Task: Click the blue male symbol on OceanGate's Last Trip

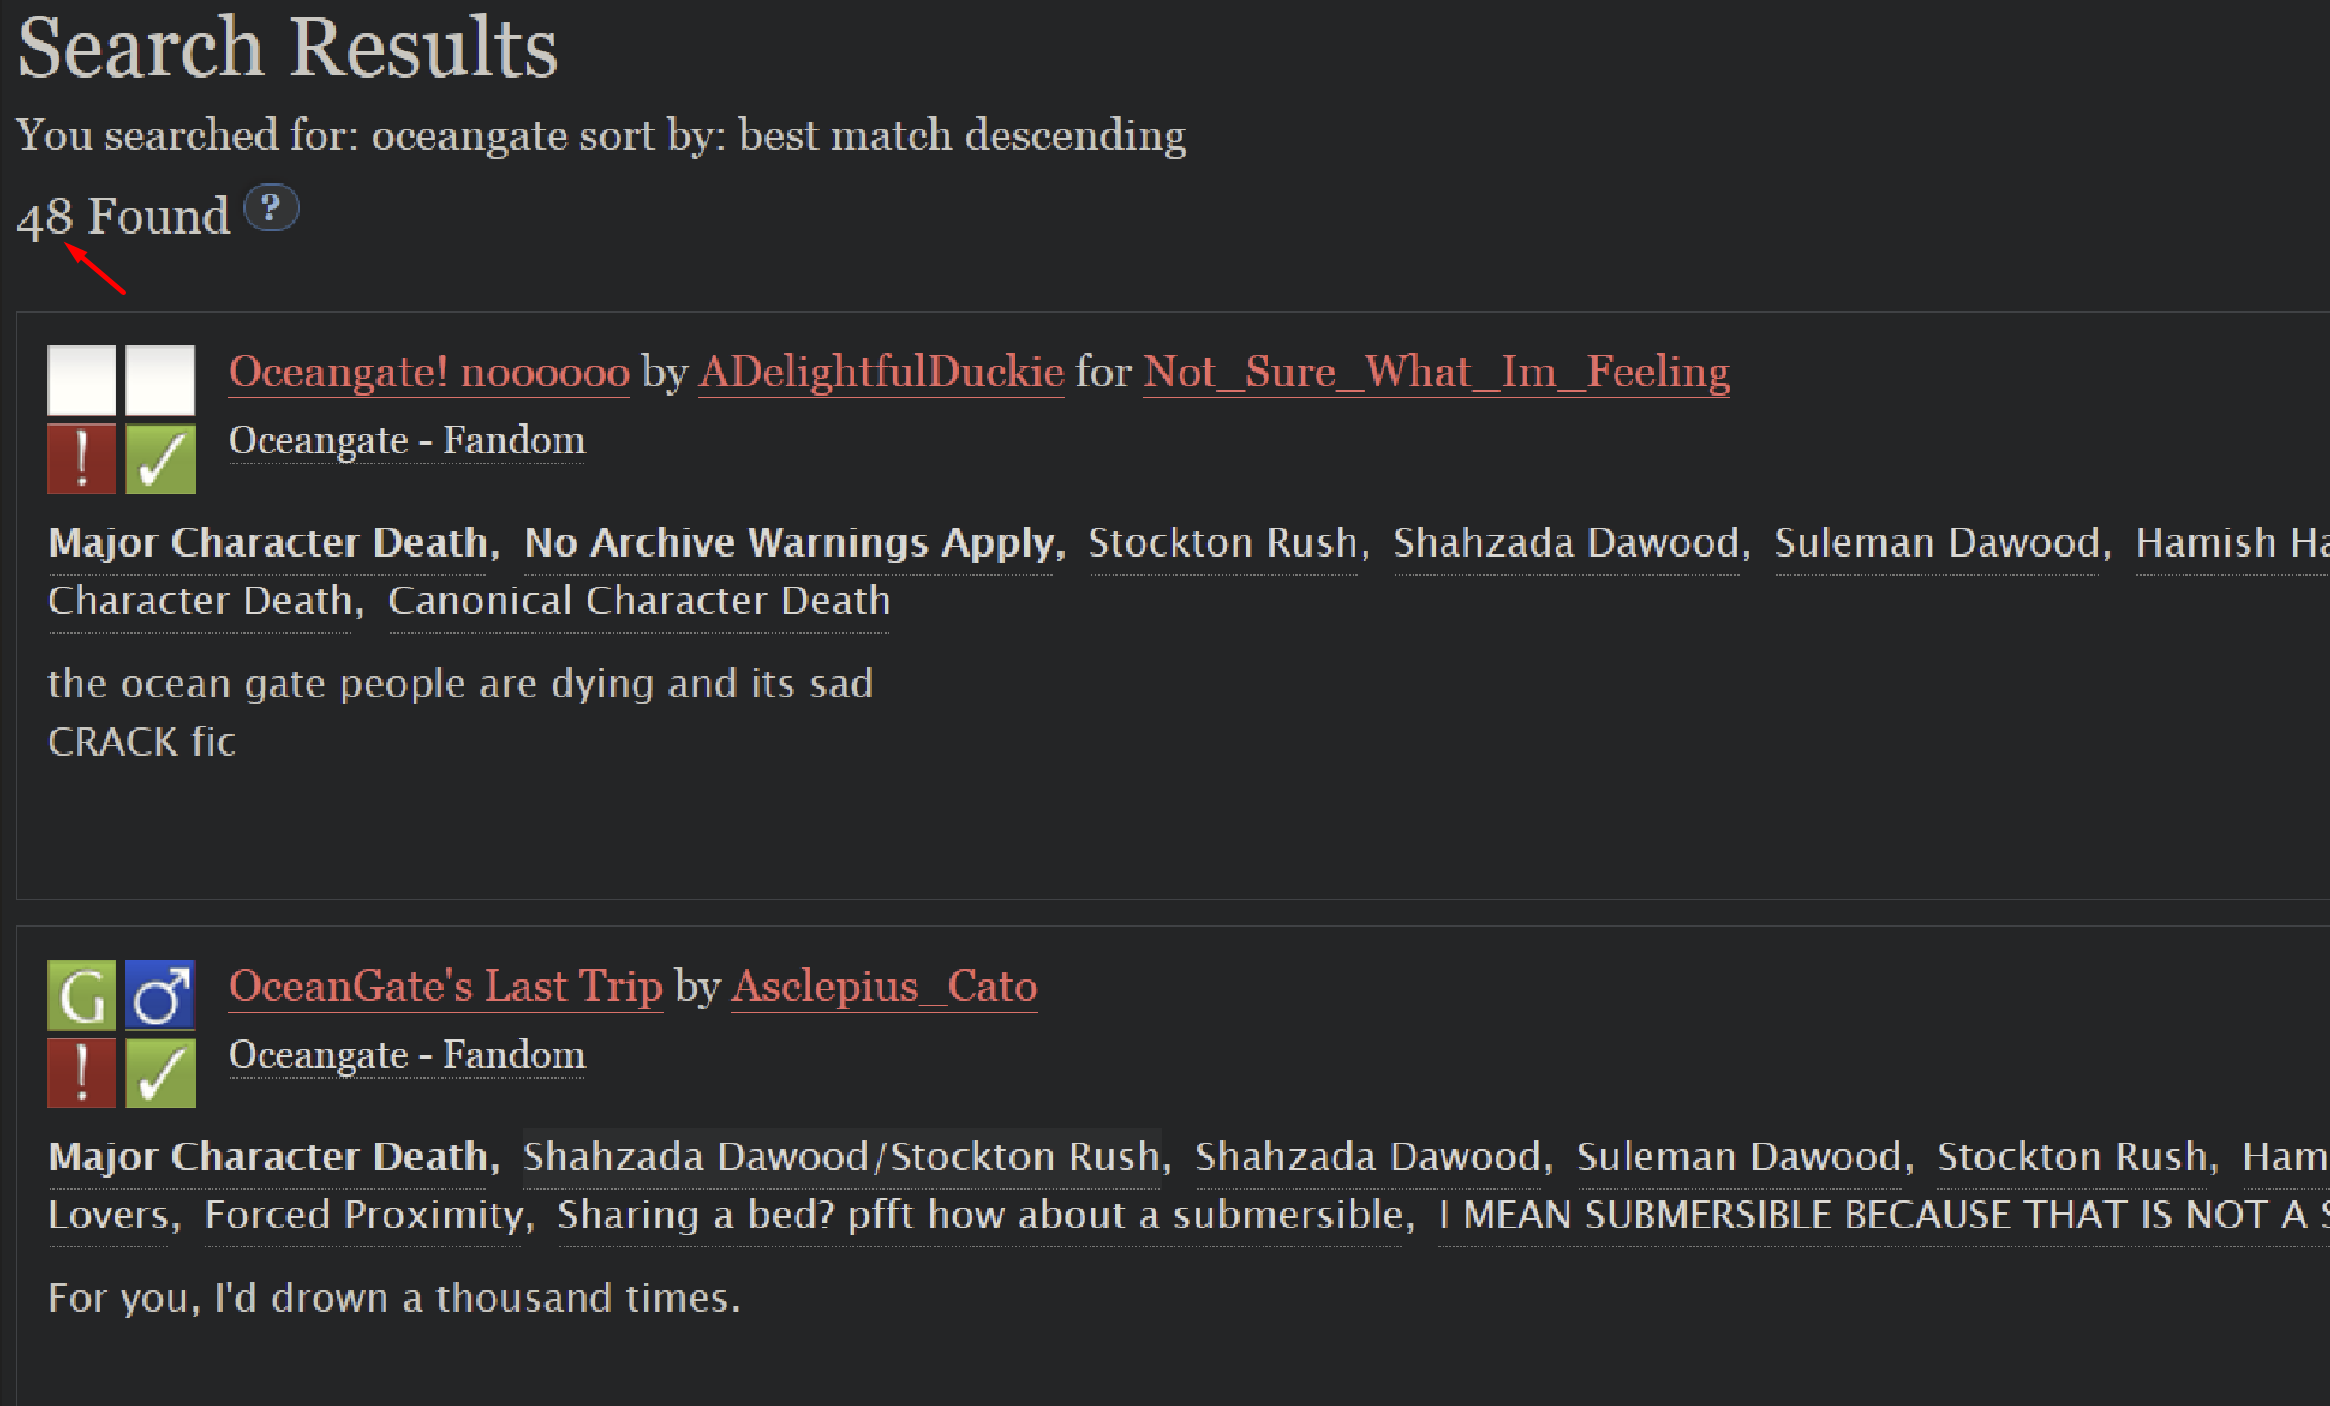Action: [160, 995]
